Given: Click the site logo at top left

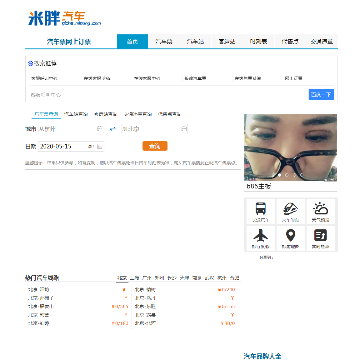Looking at the screenshot, I should [x=65, y=18].
